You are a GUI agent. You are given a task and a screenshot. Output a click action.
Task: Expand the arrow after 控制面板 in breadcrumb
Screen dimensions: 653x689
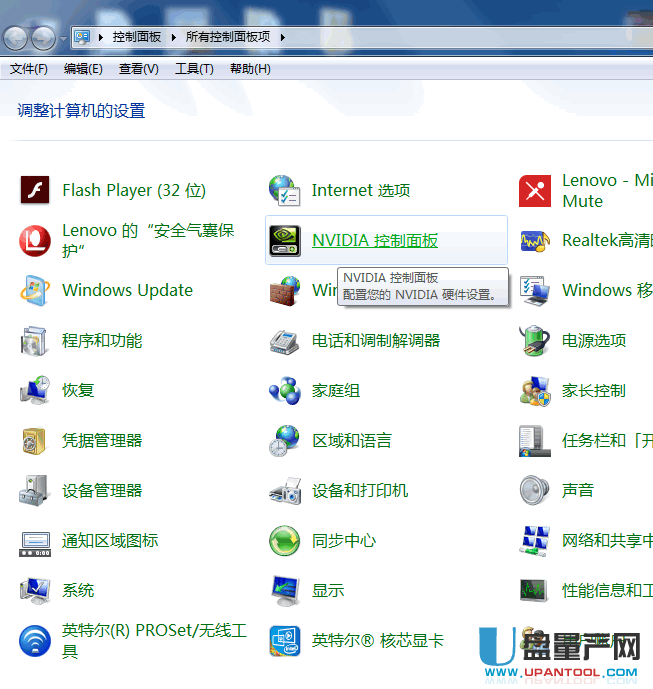pyautogui.click(x=173, y=37)
